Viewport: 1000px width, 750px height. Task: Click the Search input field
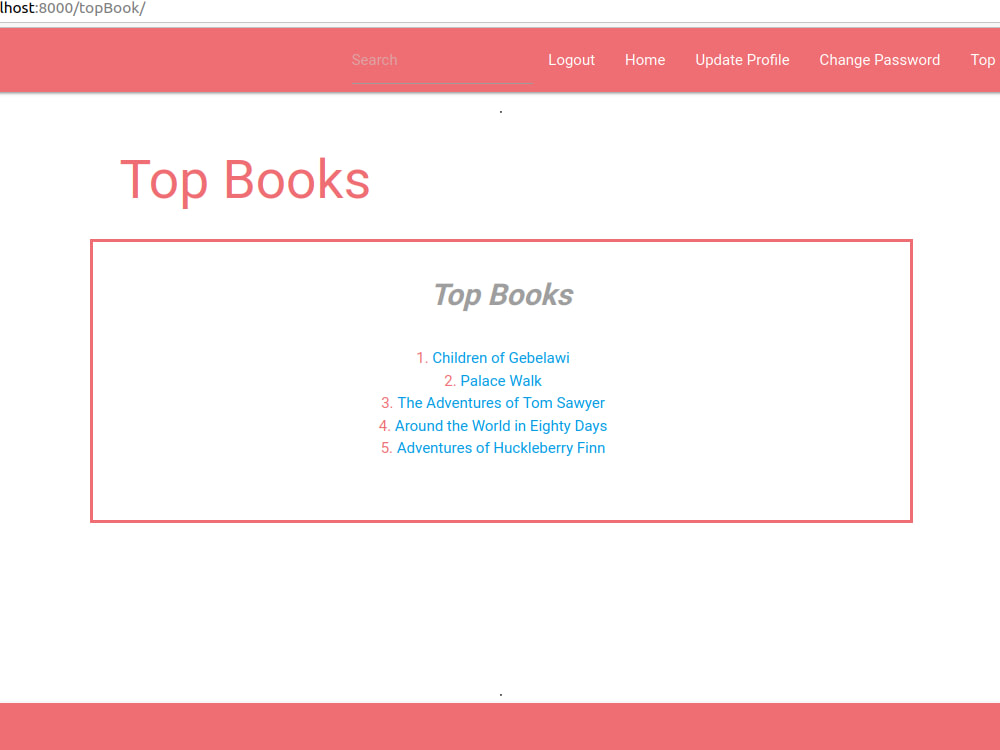click(x=440, y=60)
